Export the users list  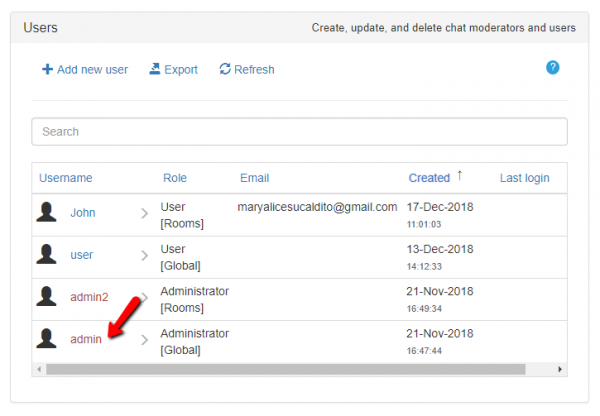coord(173,70)
